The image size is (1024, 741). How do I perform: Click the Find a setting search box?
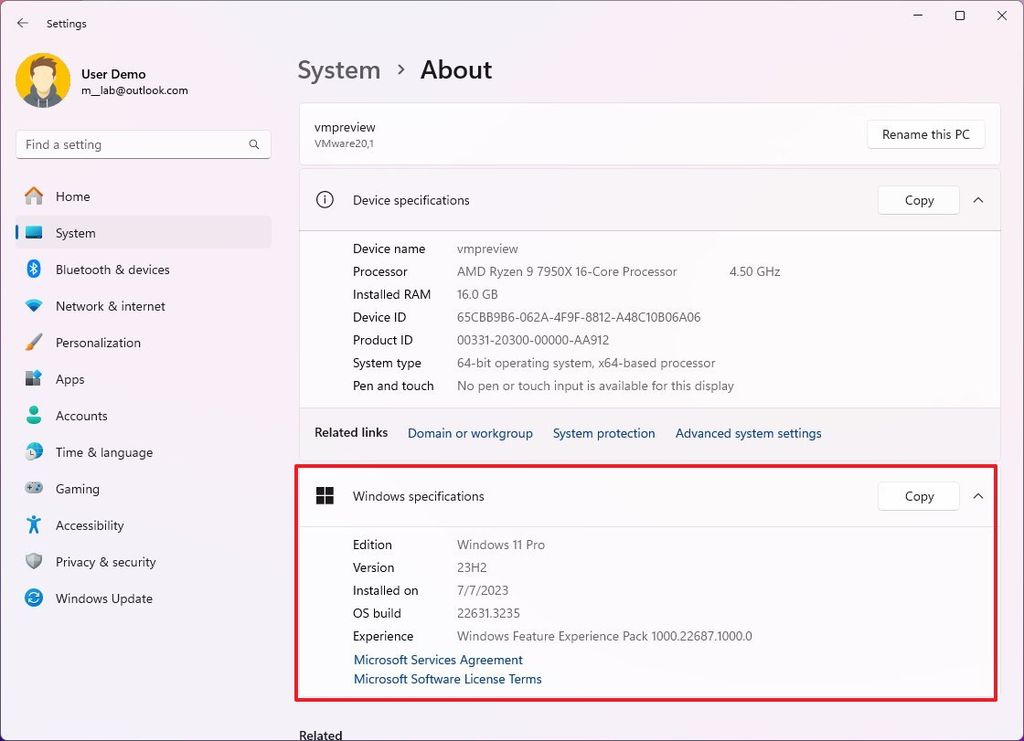142,144
